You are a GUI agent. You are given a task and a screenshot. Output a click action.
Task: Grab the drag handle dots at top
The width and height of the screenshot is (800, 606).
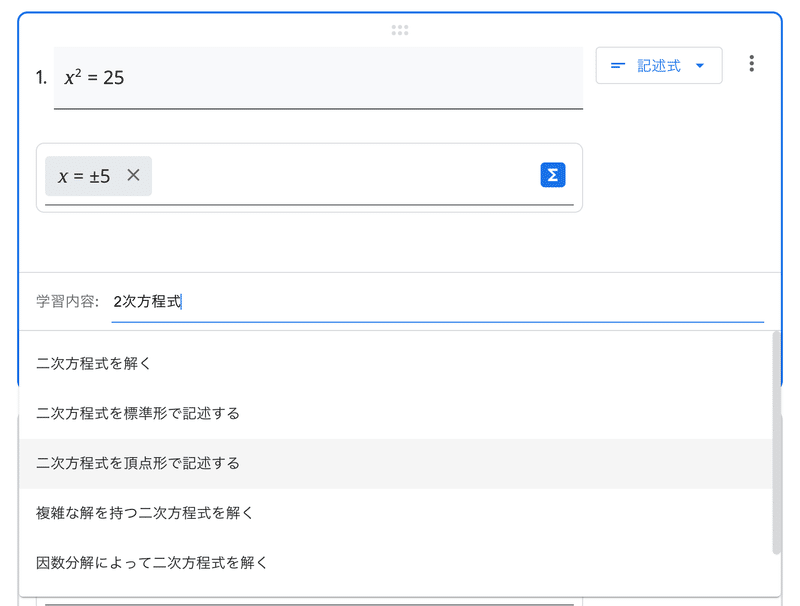pos(399,30)
